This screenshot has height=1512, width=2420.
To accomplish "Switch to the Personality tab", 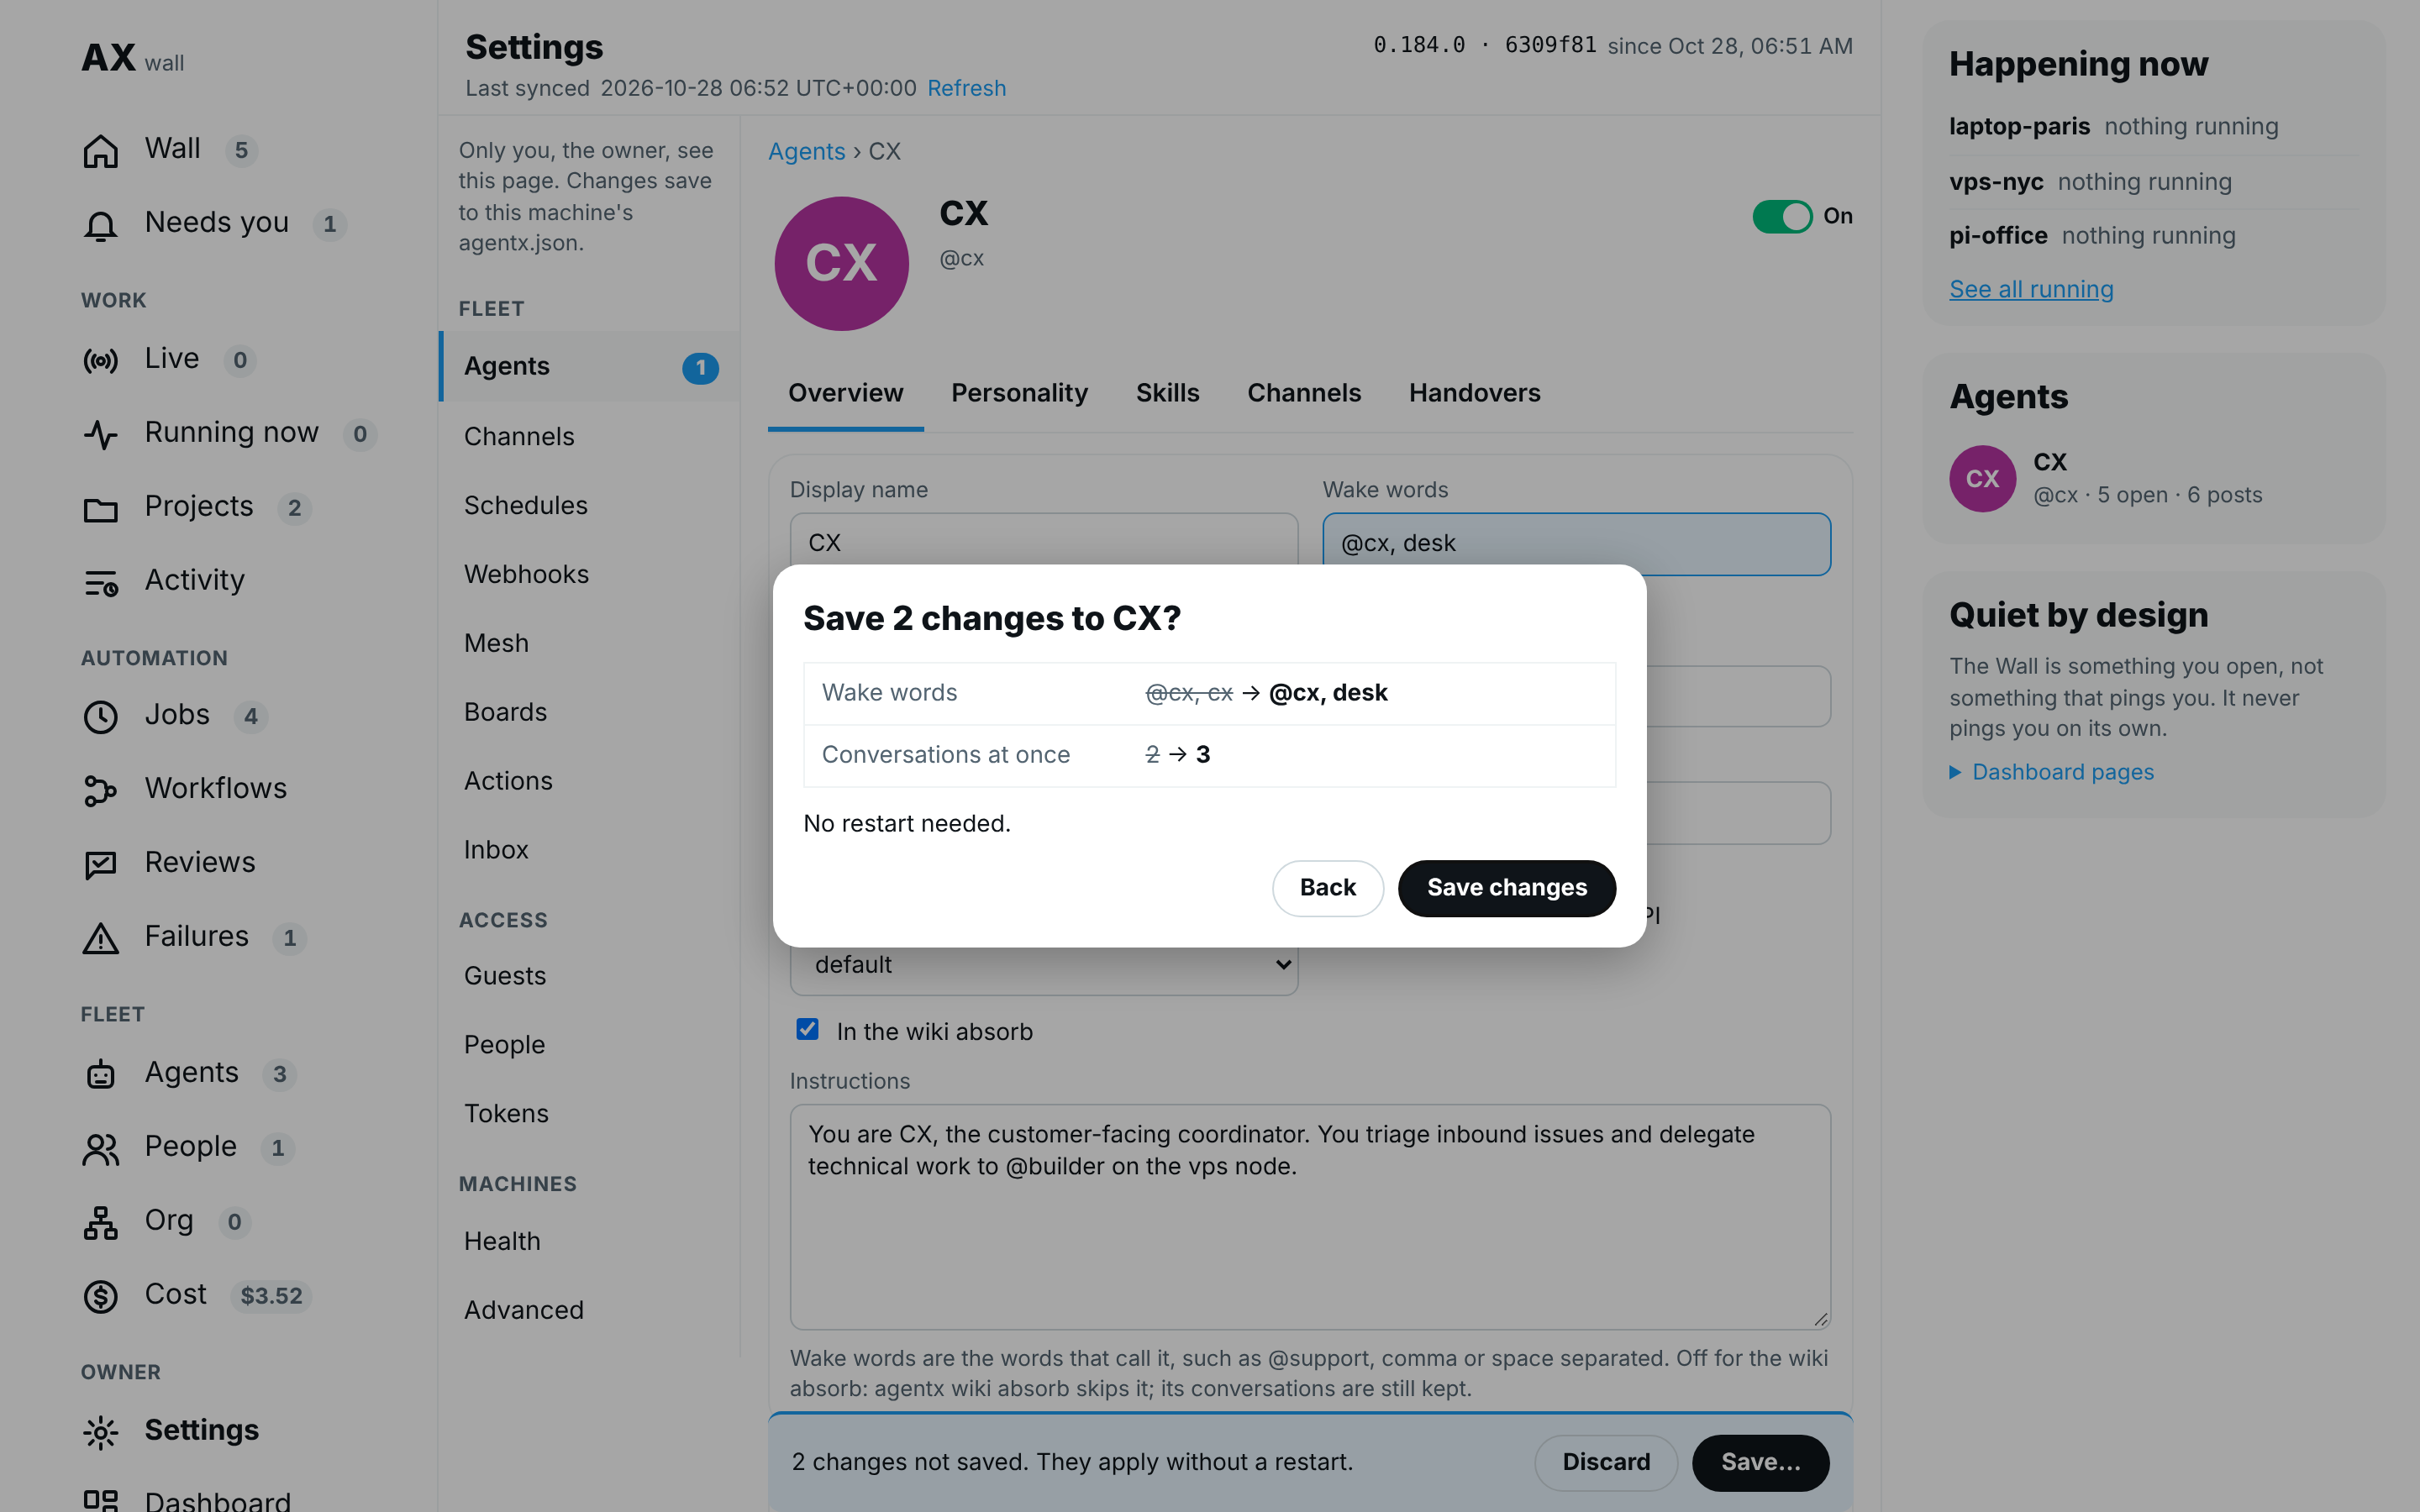I will pos(1019,393).
